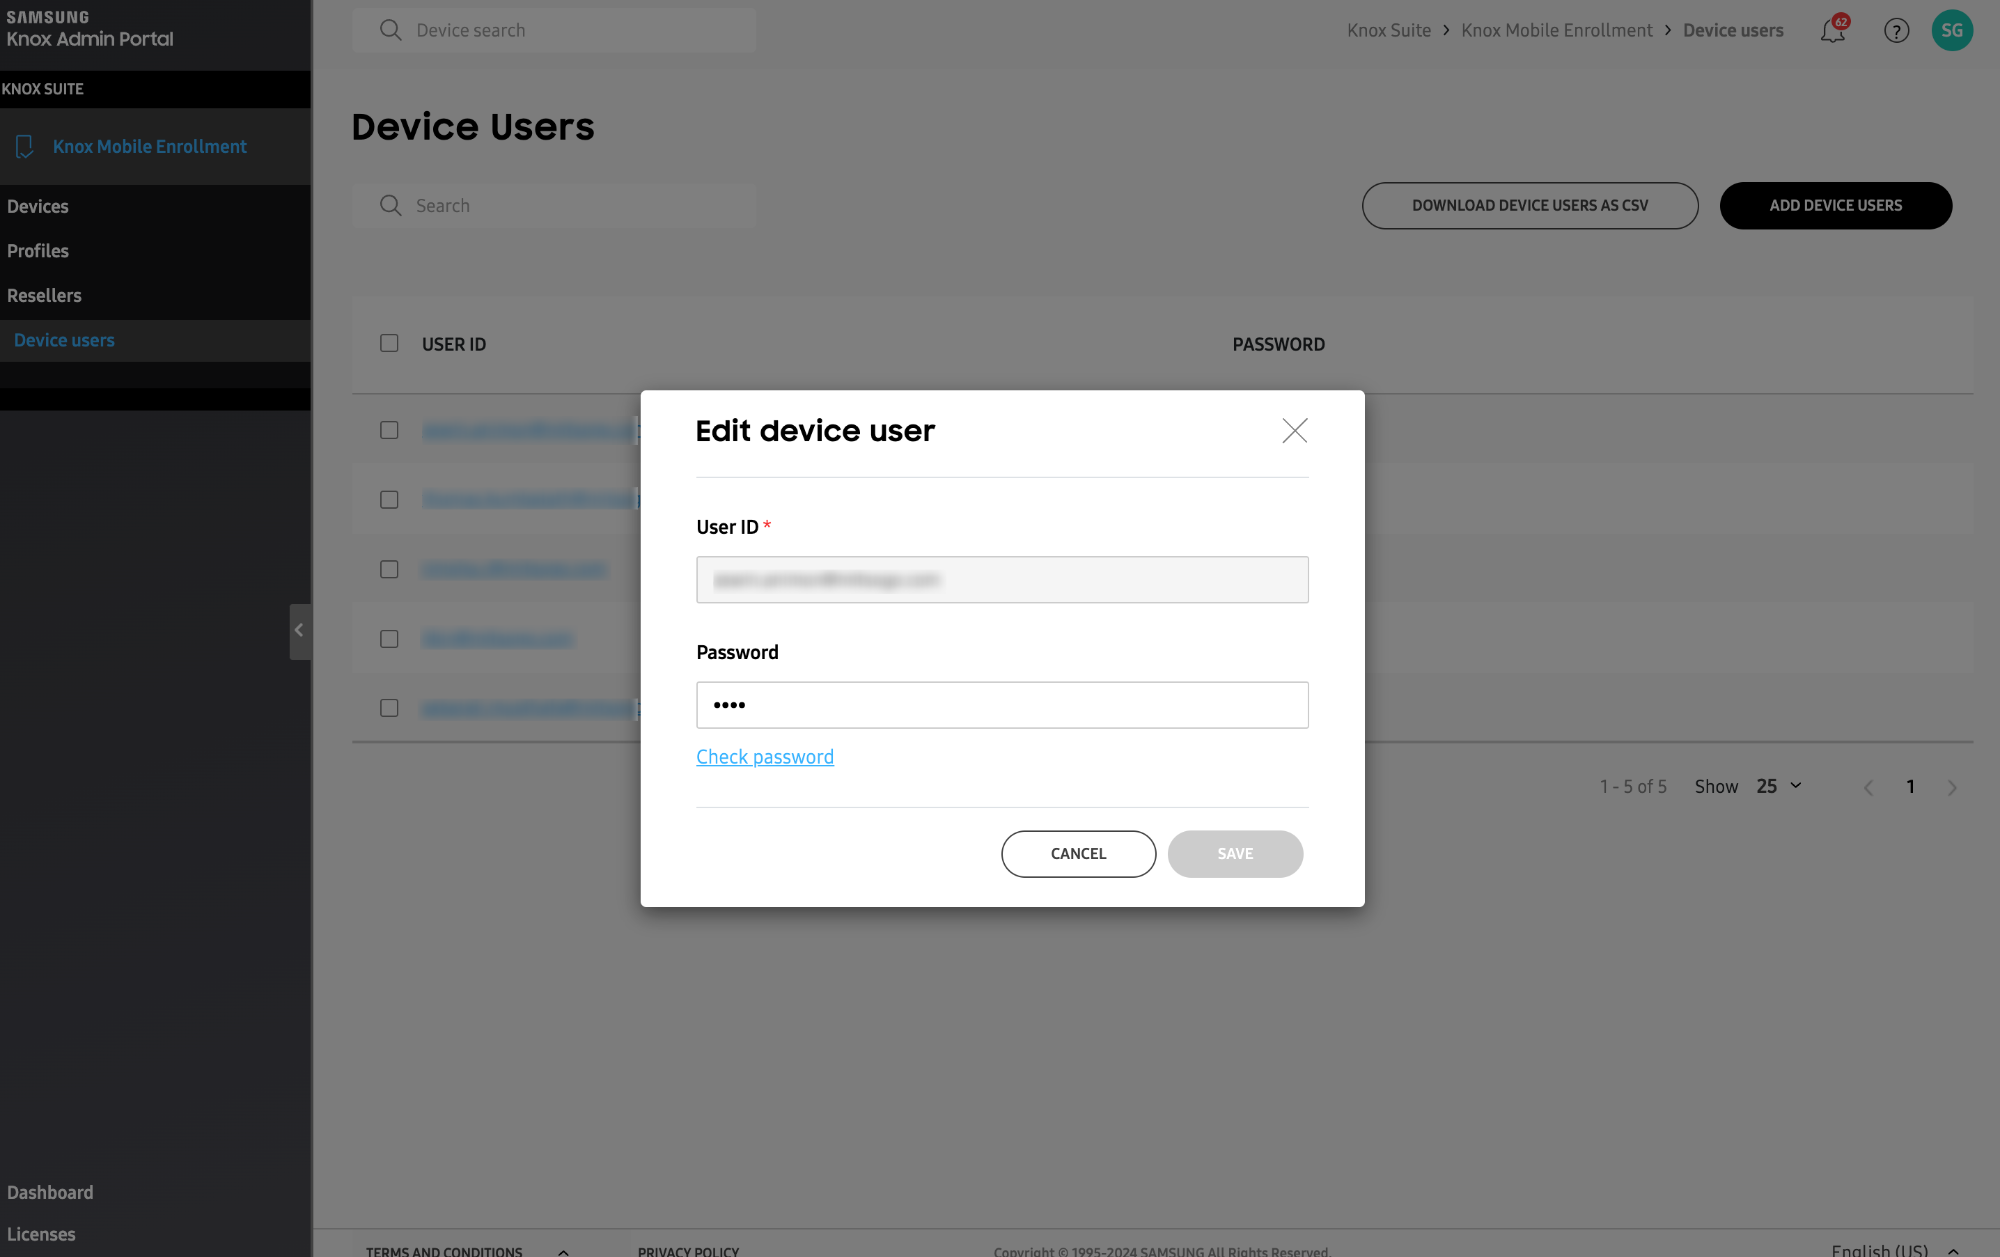Focus the Password input field
2000x1257 pixels.
1002,705
